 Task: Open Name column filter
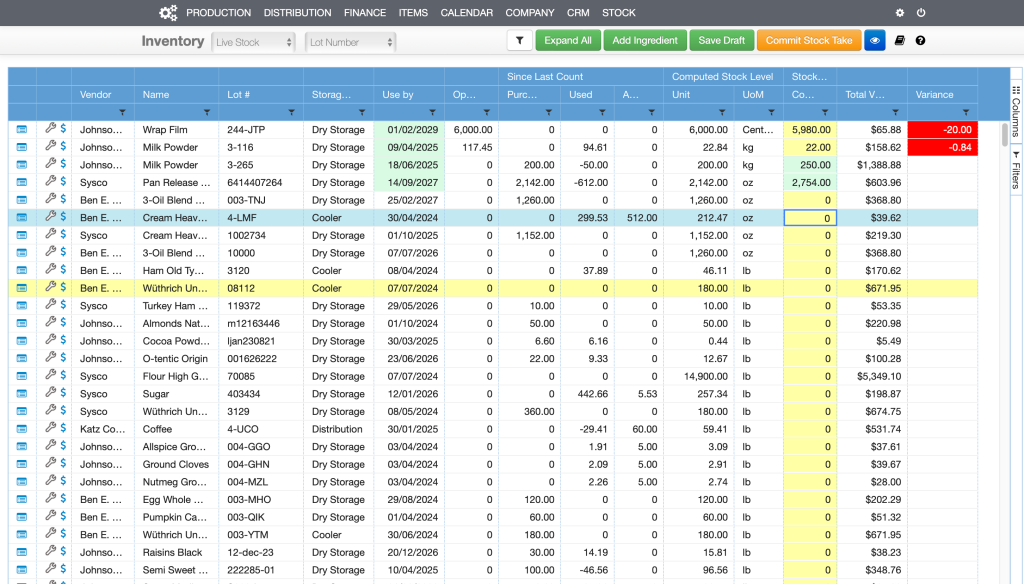(x=207, y=112)
